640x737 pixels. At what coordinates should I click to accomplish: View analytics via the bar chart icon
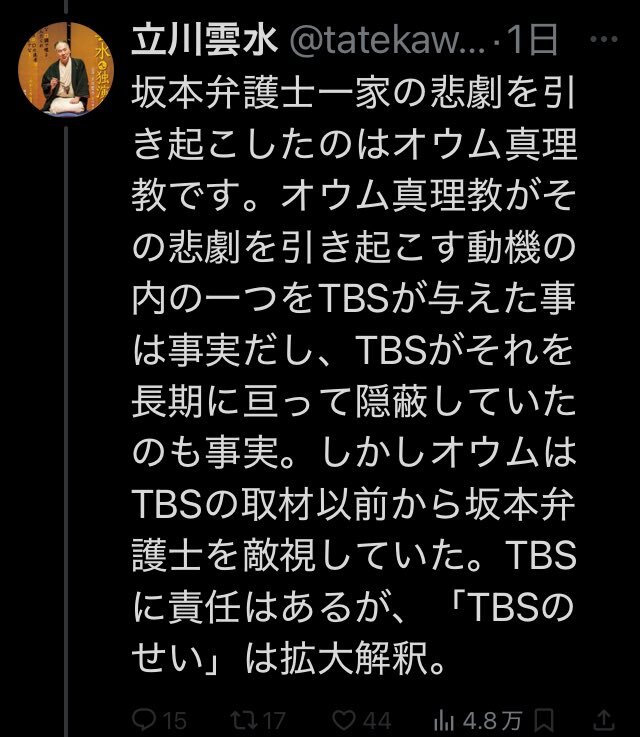coord(444,720)
